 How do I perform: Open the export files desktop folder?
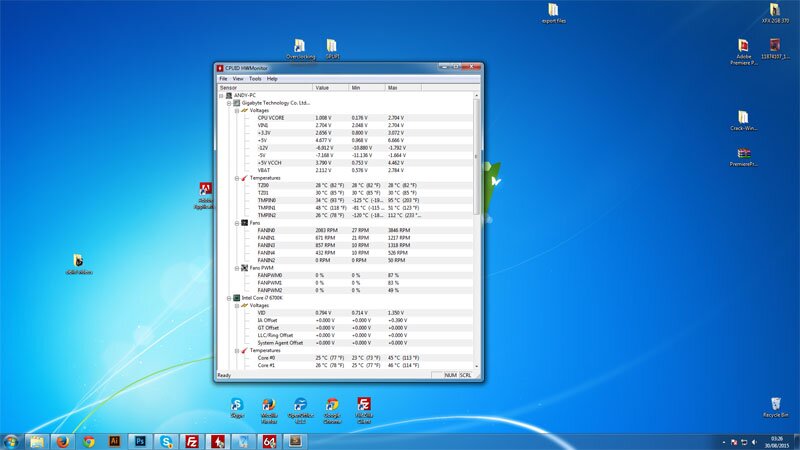click(x=554, y=13)
